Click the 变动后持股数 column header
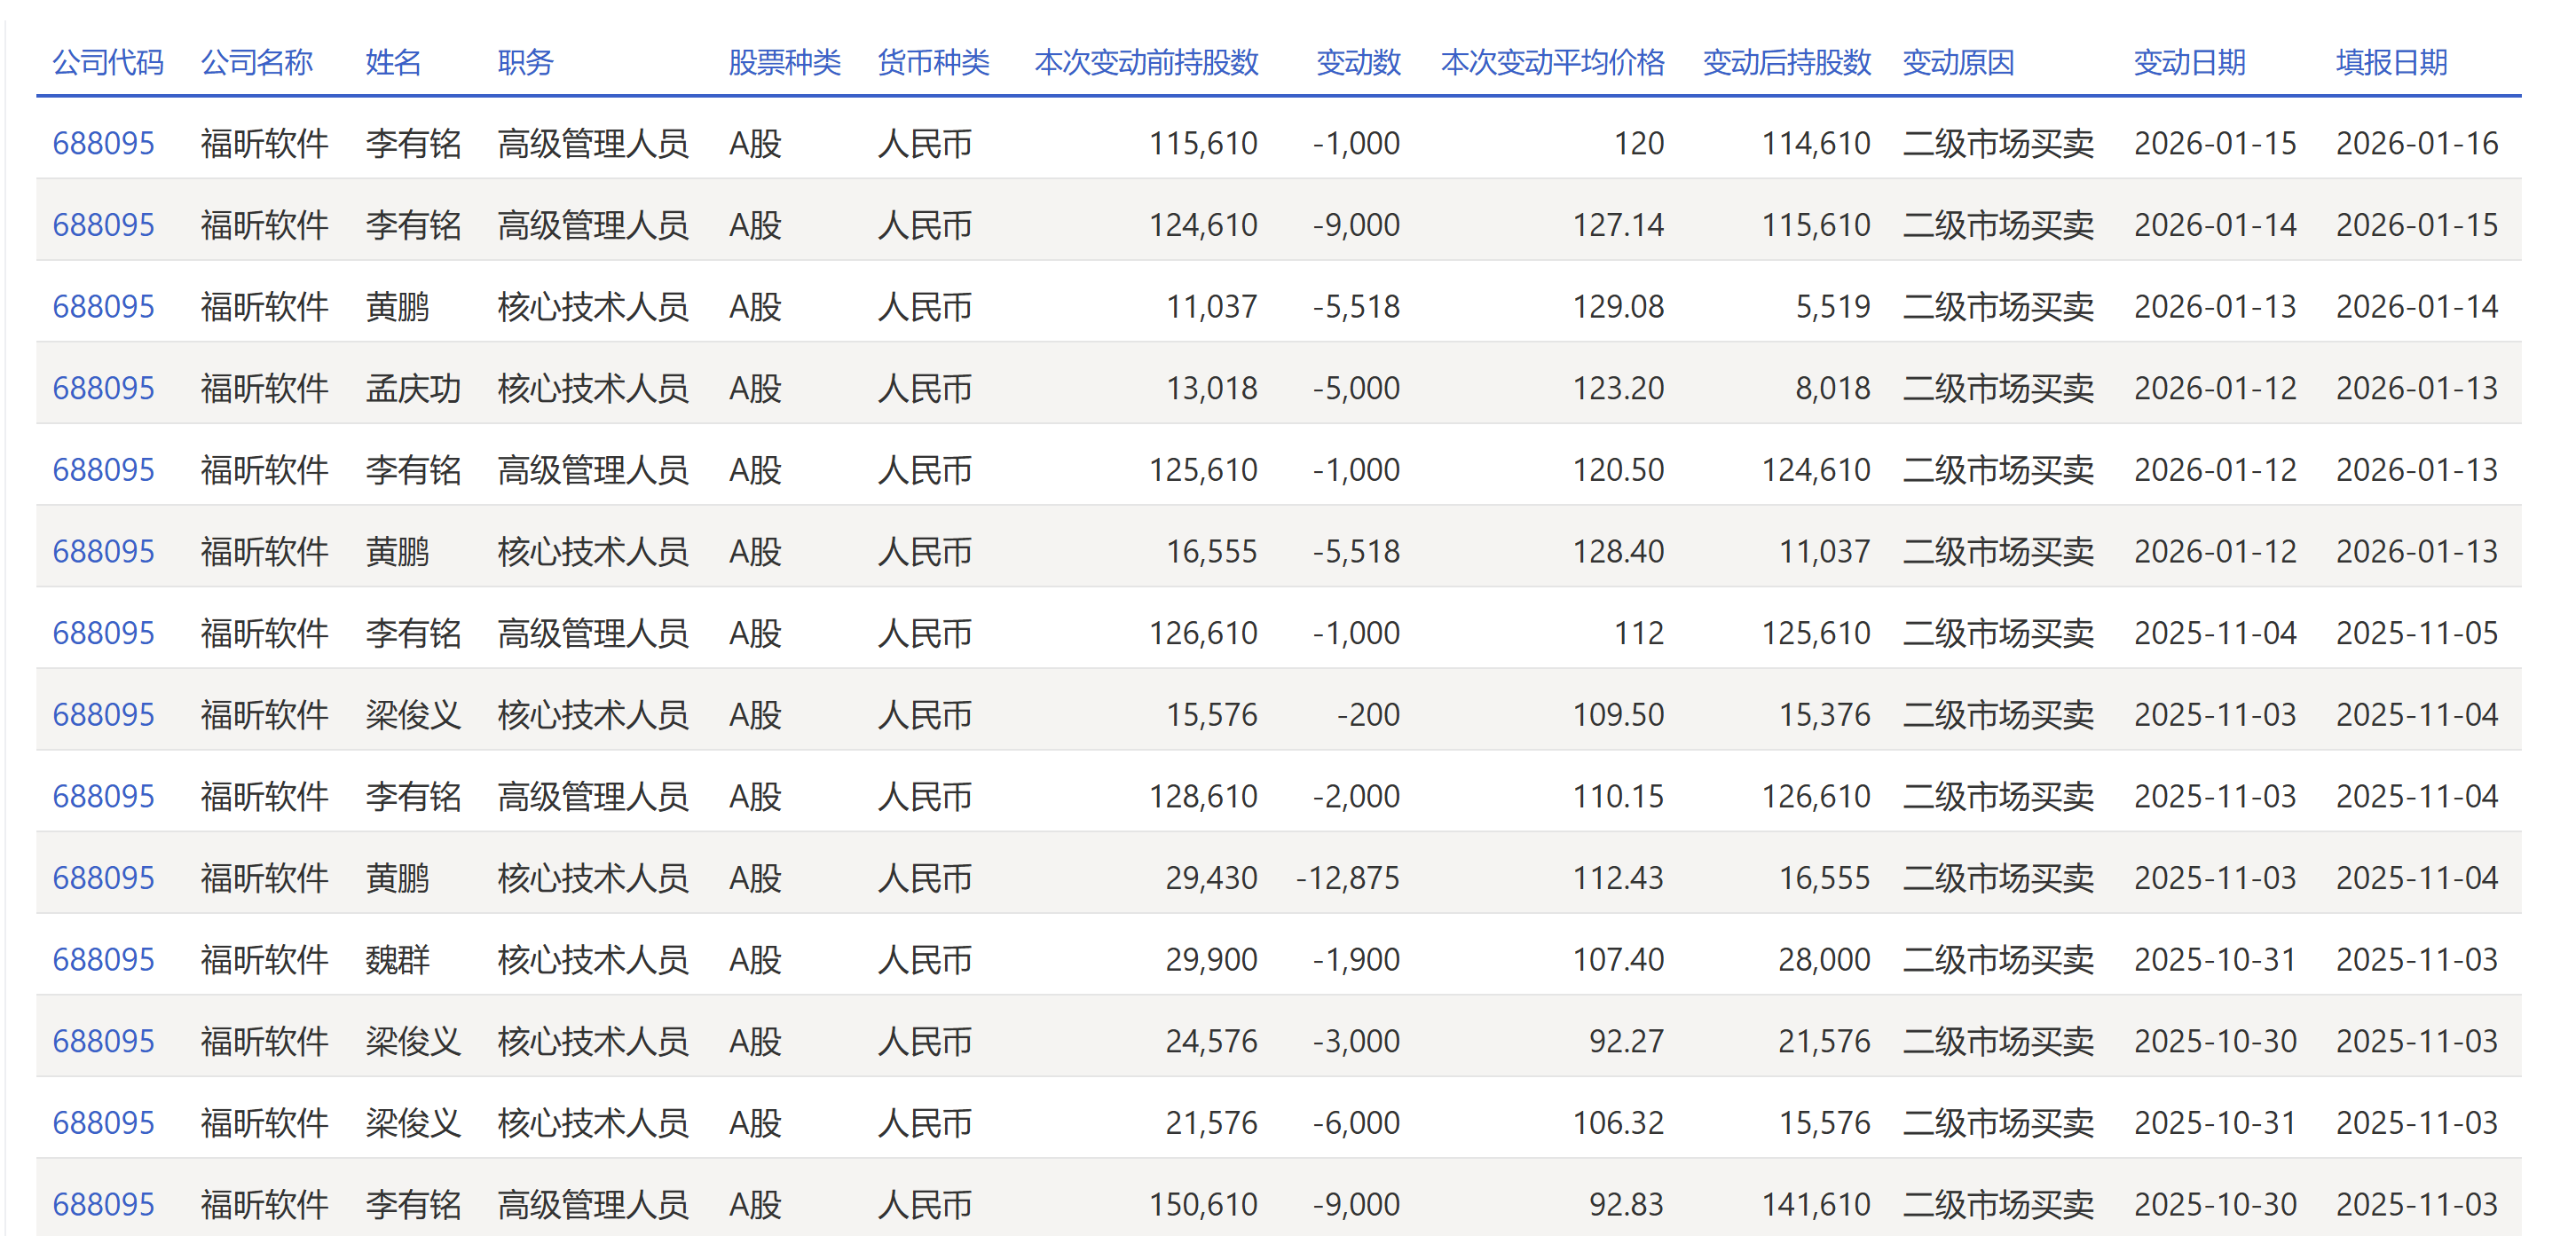Screen dimensions: 2576x1236 (x=1787, y=63)
